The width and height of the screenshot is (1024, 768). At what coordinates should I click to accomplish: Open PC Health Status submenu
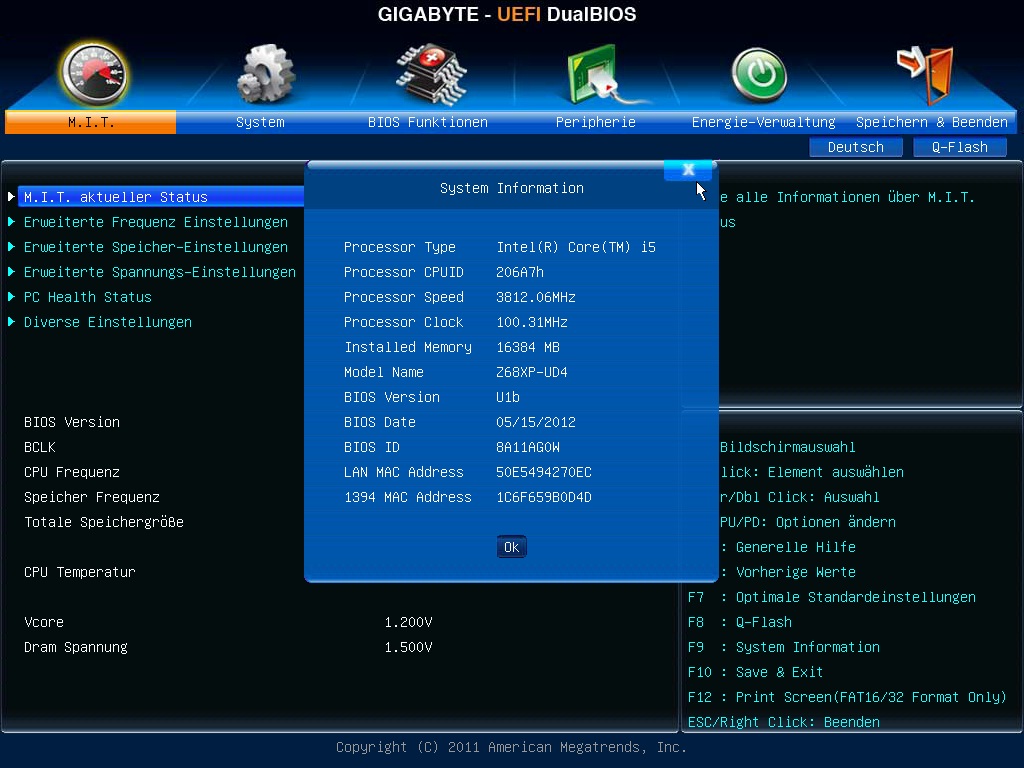click(88, 297)
